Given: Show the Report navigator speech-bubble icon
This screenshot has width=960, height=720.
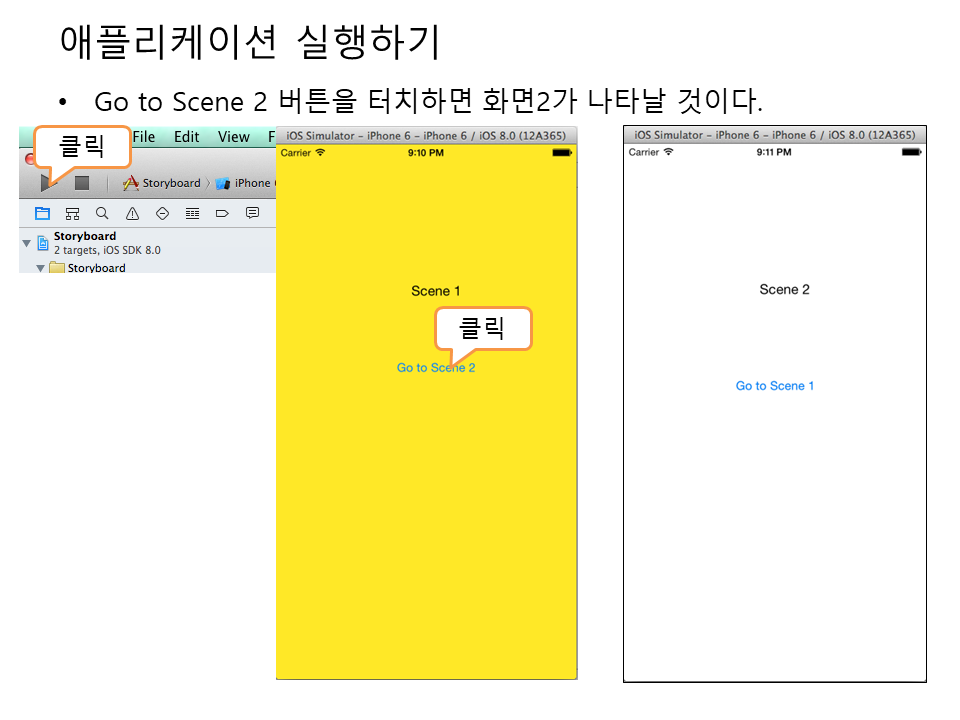Looking at the screenshot, I should tap(252, 213).
